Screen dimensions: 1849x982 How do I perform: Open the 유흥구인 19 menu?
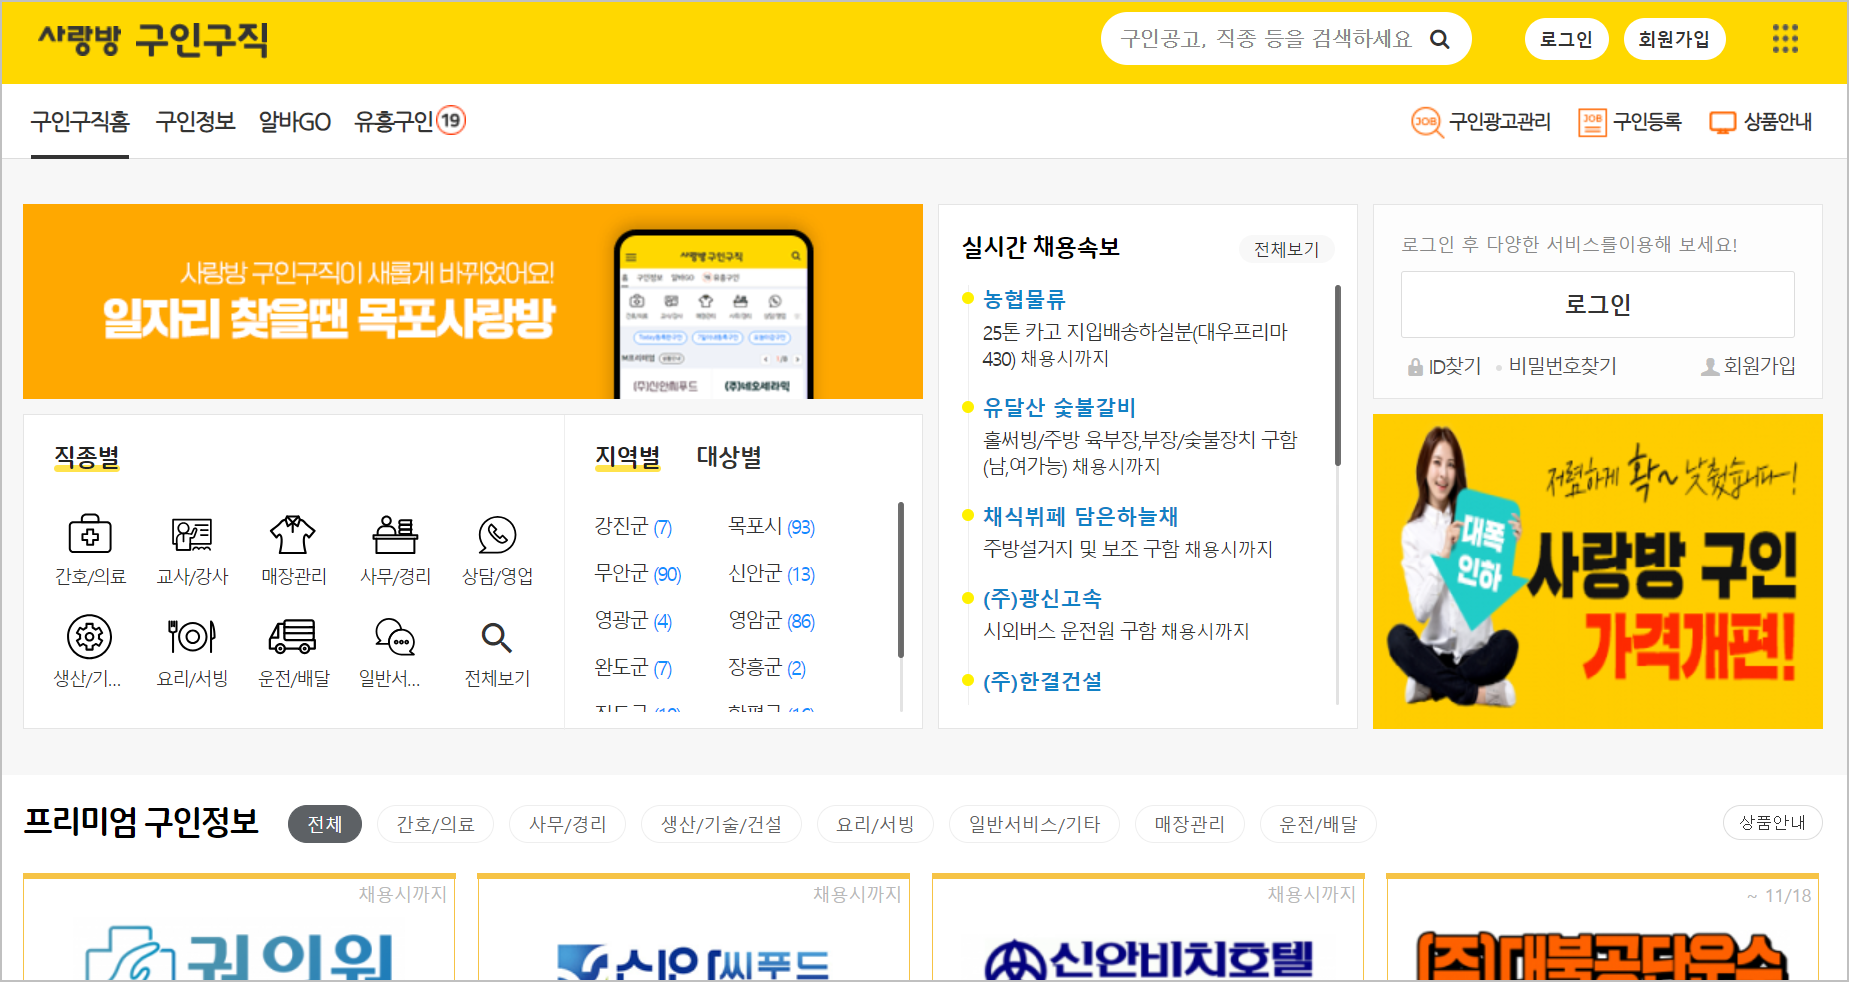tap(410, 122)
